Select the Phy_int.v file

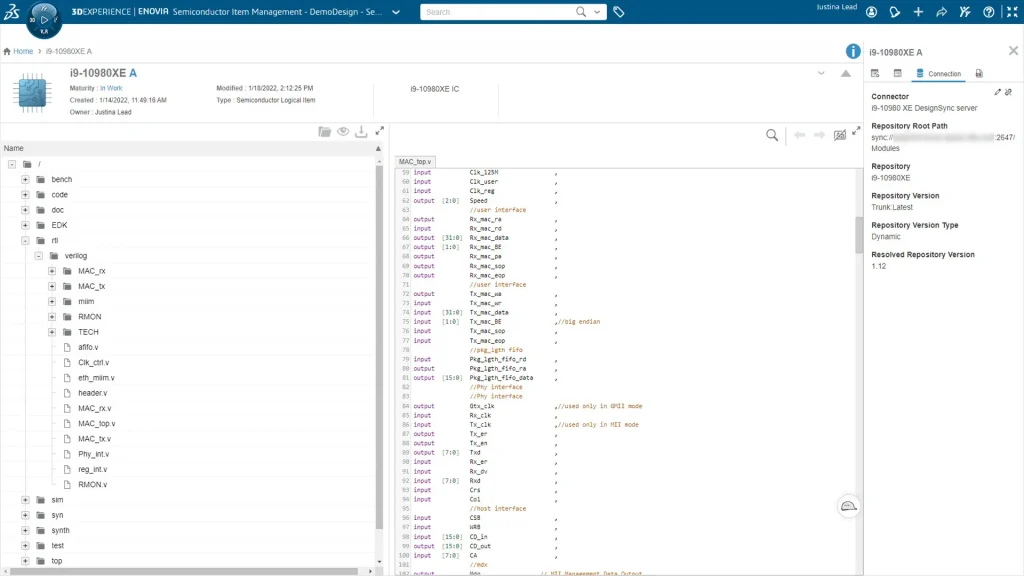93,454
